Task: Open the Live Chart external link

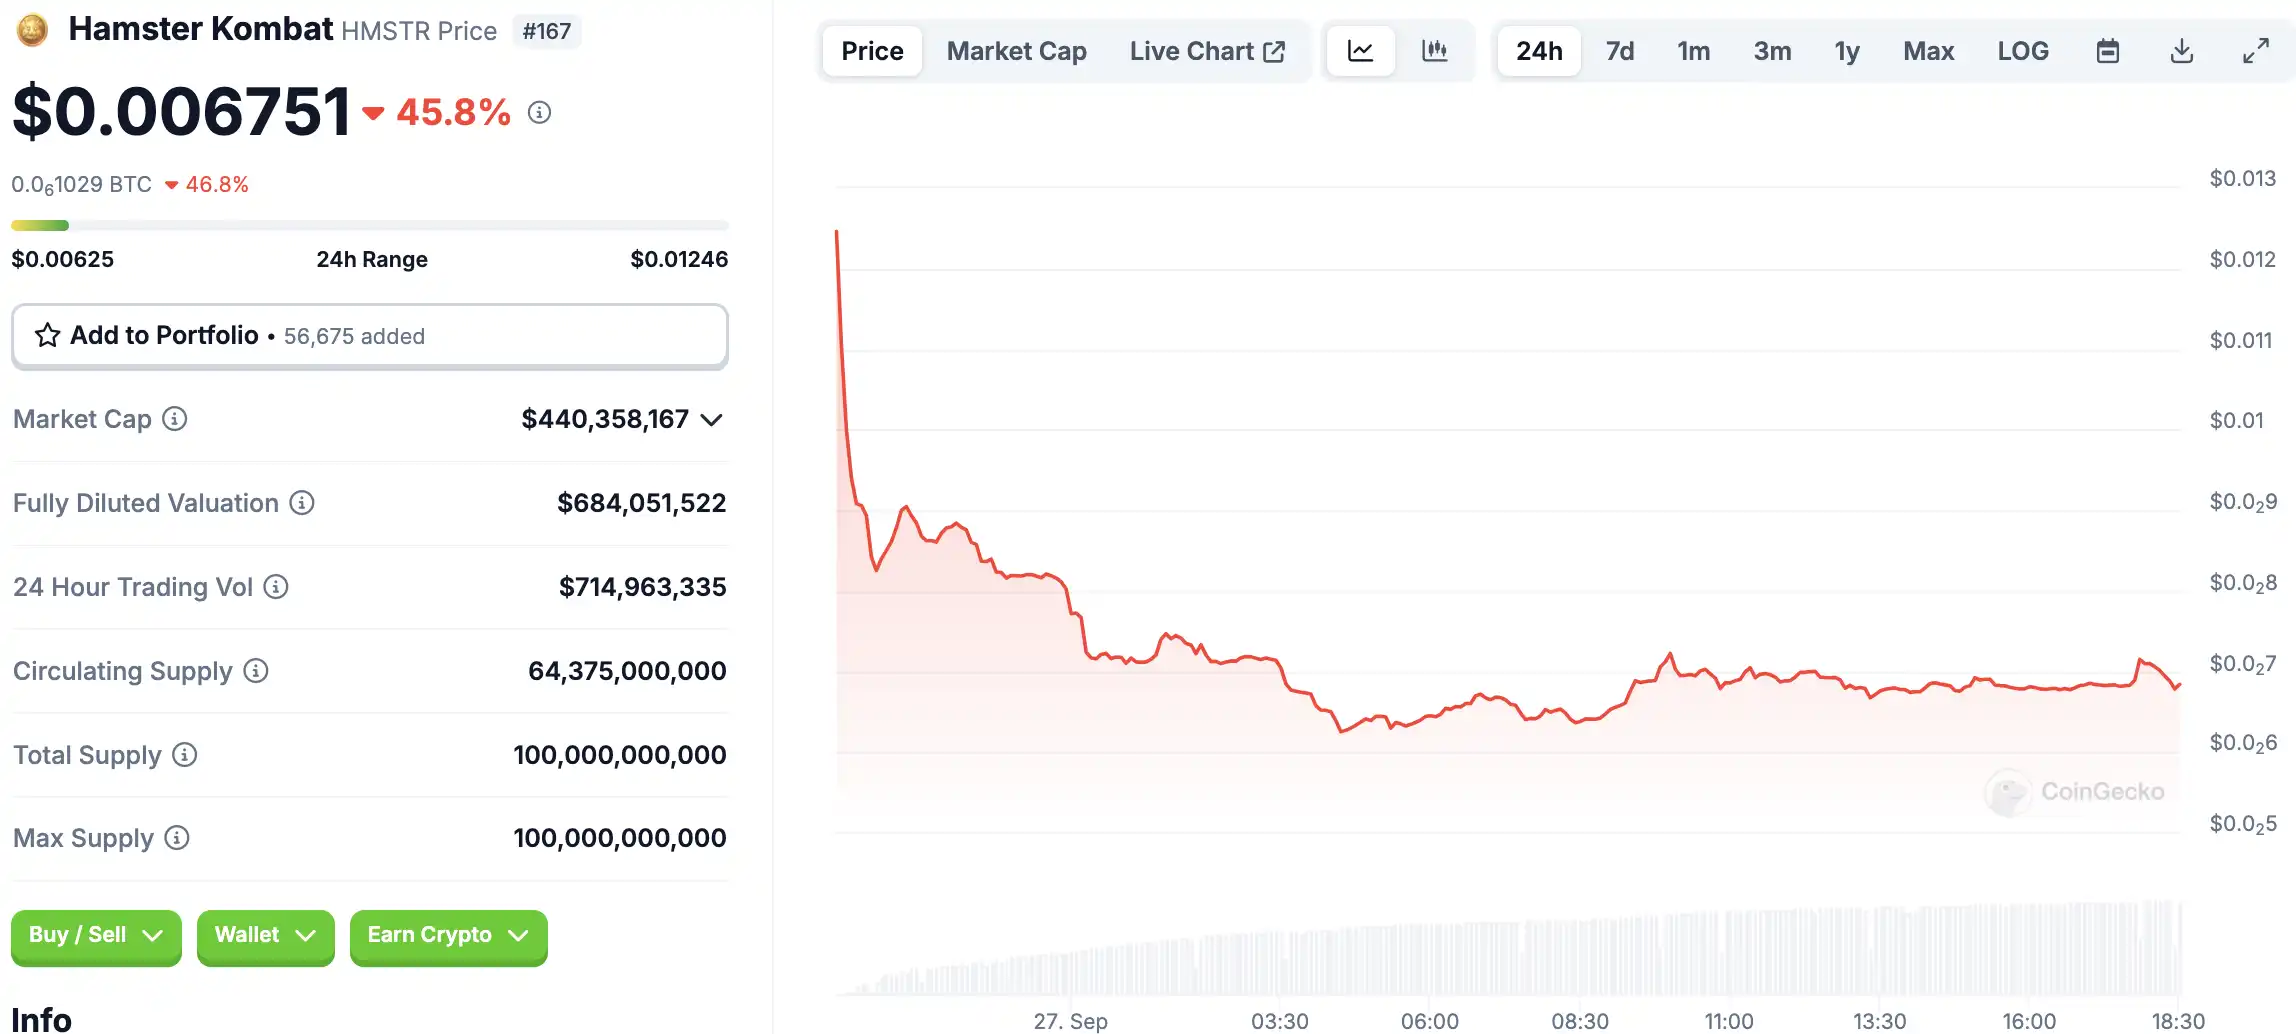Action: tap(1207, 51)
